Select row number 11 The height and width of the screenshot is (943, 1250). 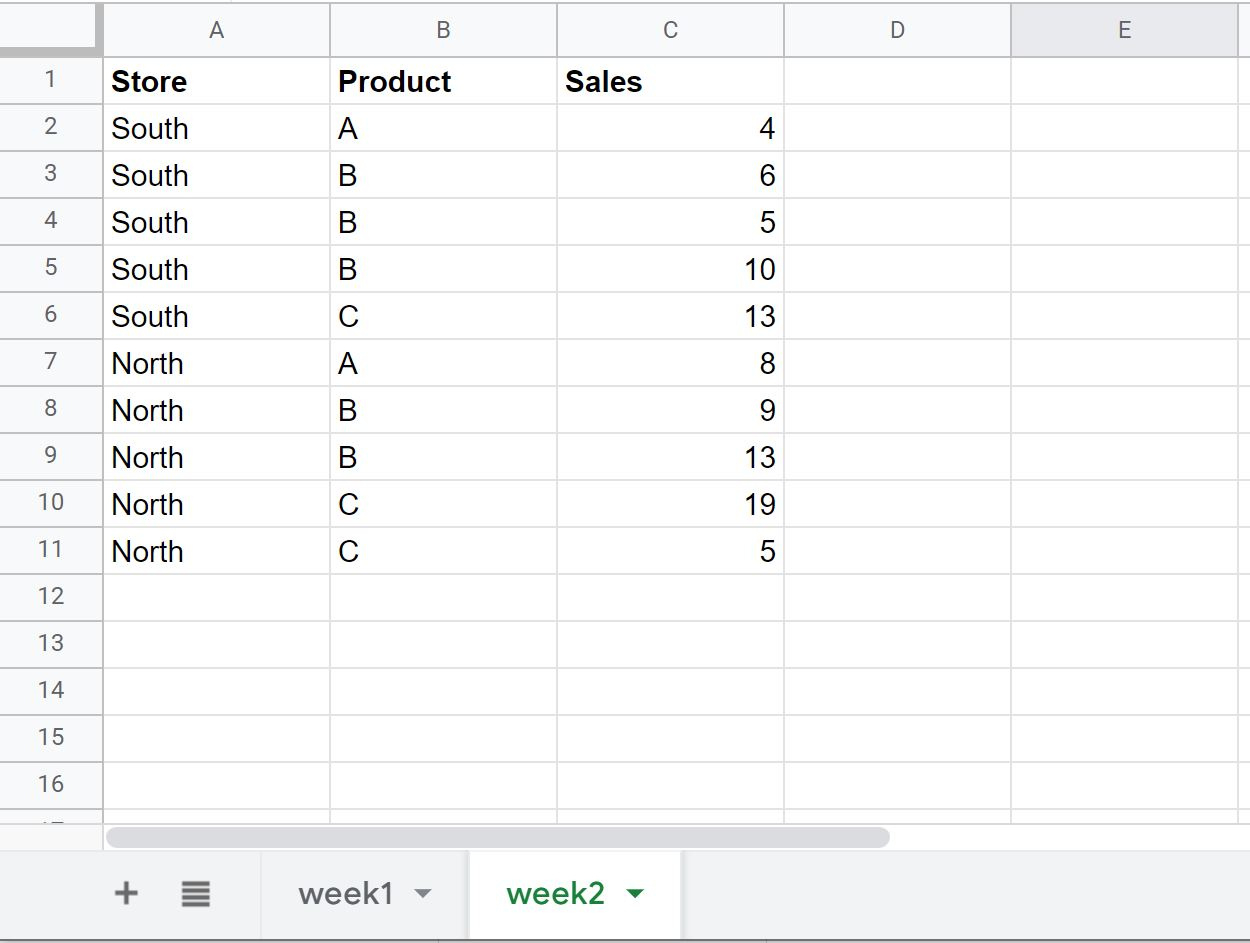point(51,550)
